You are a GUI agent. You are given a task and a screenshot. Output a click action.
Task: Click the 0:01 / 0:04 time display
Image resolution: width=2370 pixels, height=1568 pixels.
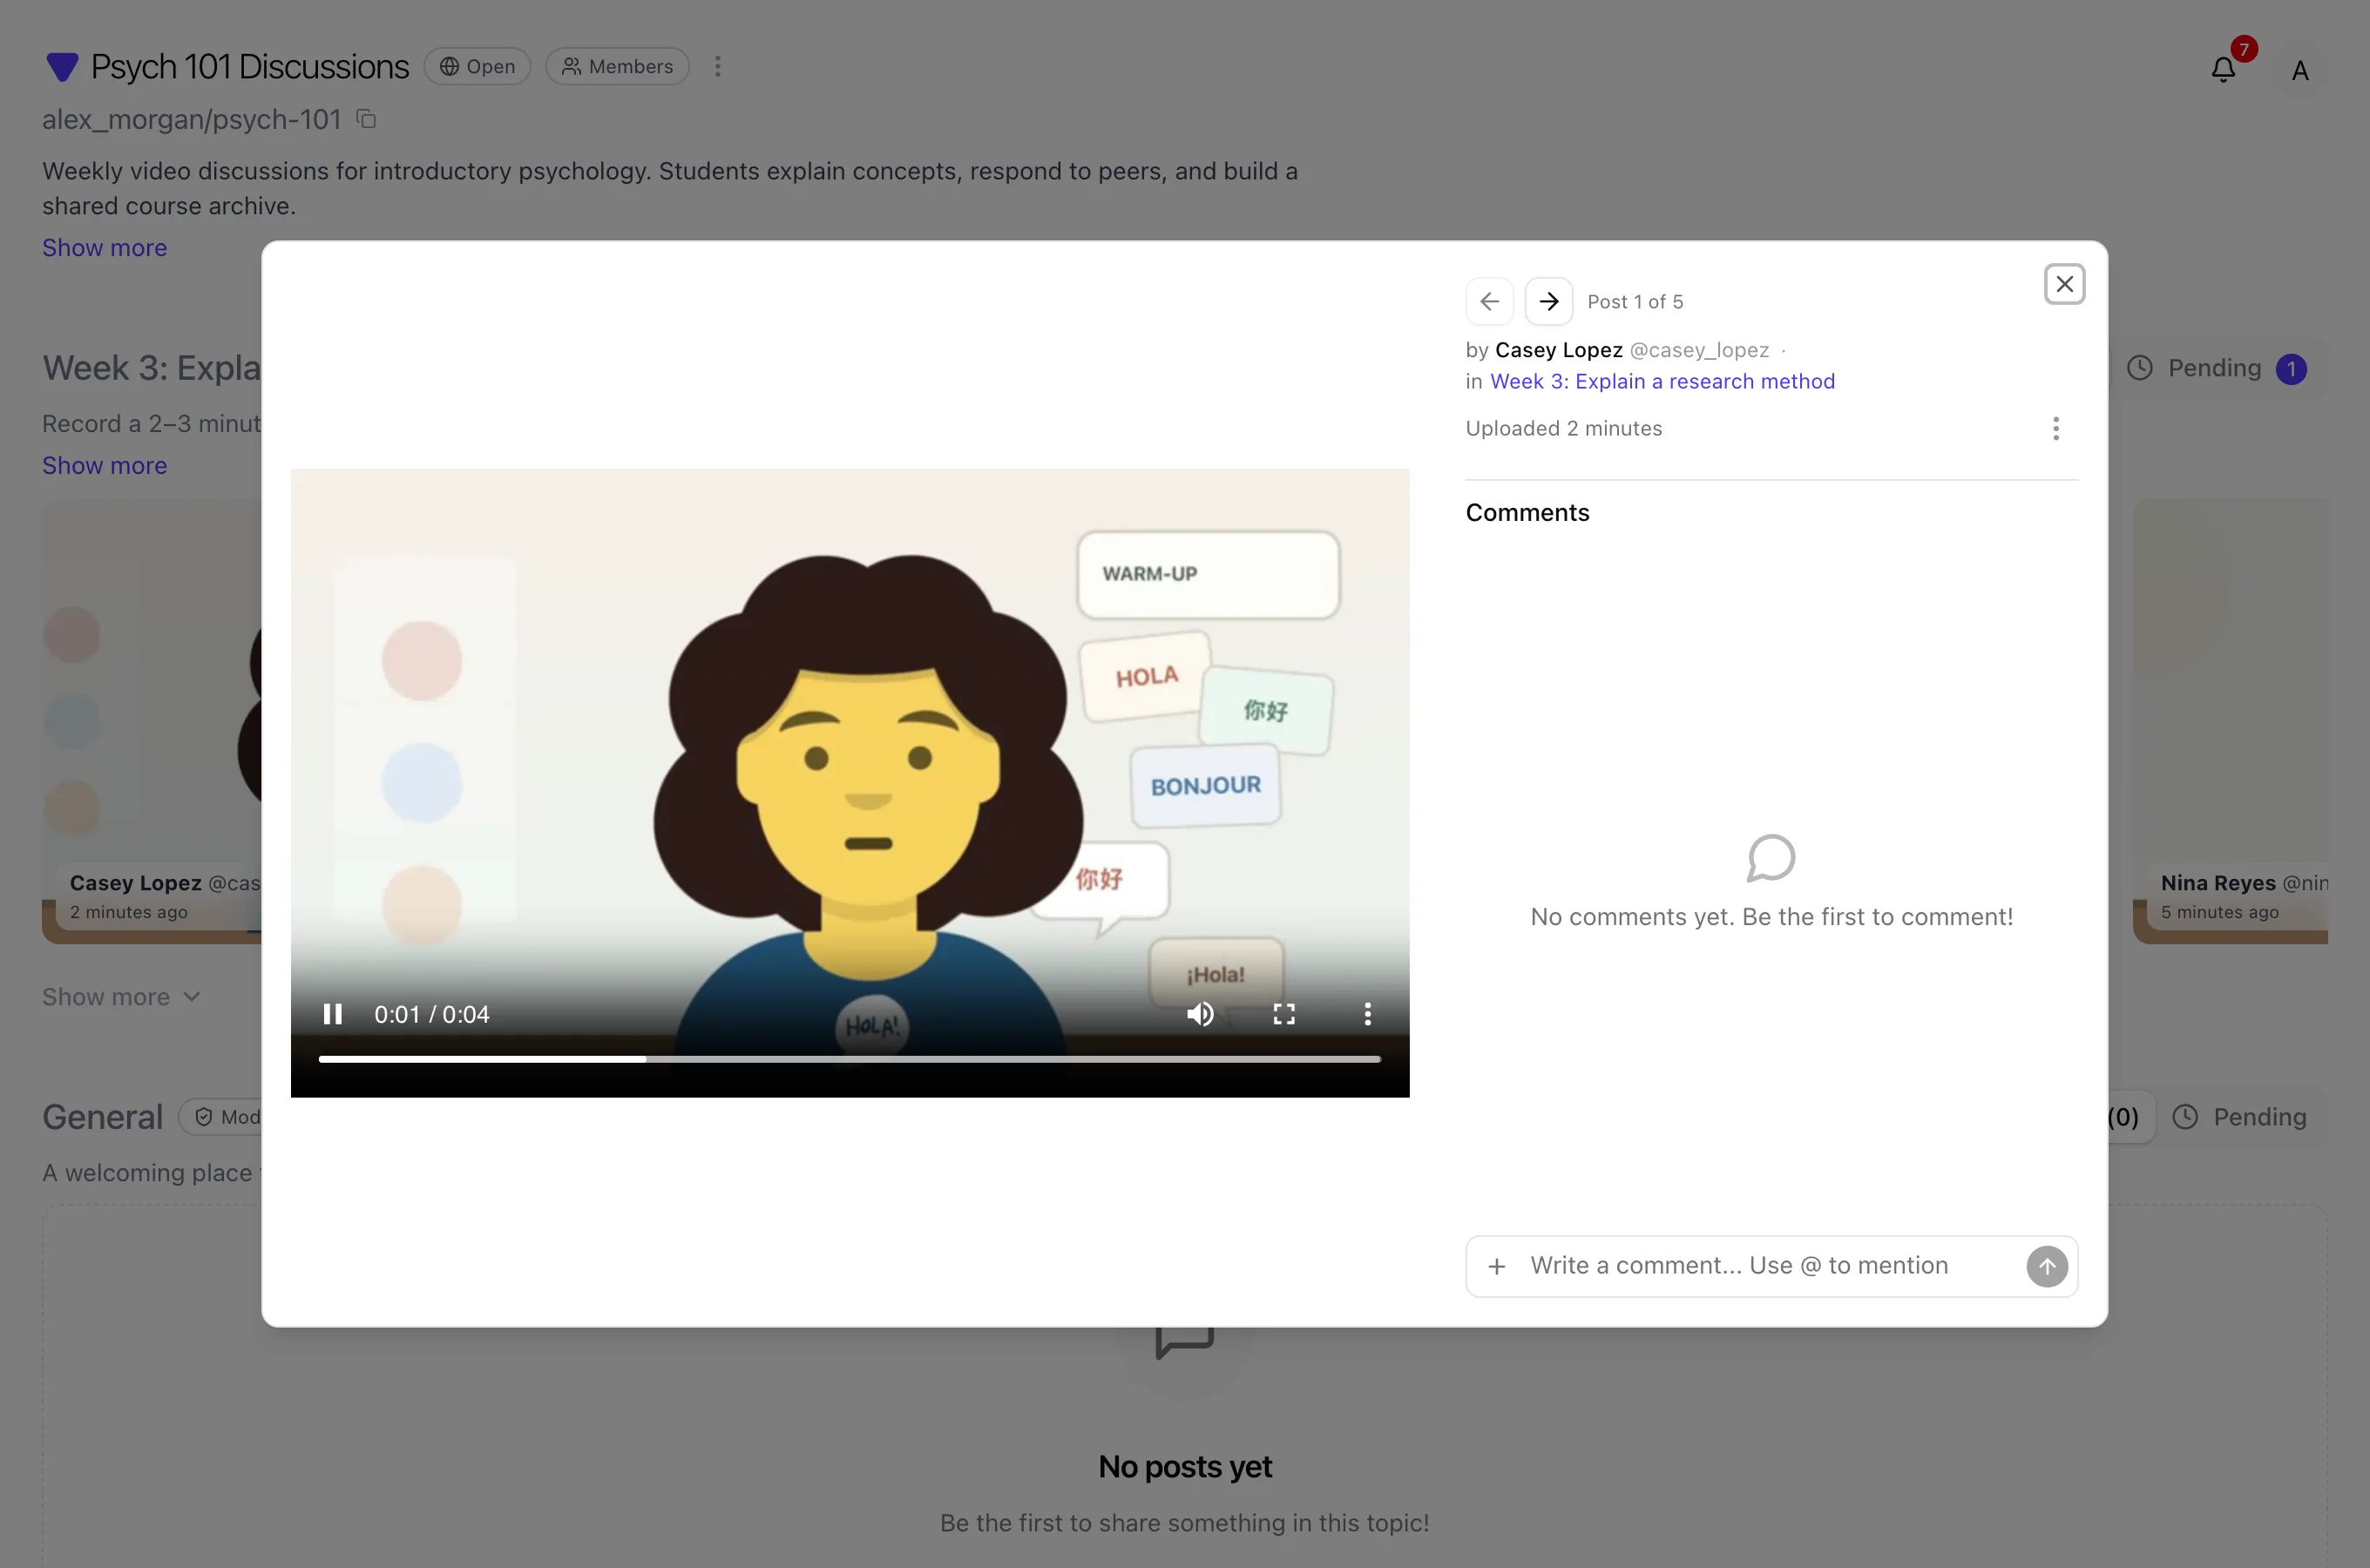432,1014
